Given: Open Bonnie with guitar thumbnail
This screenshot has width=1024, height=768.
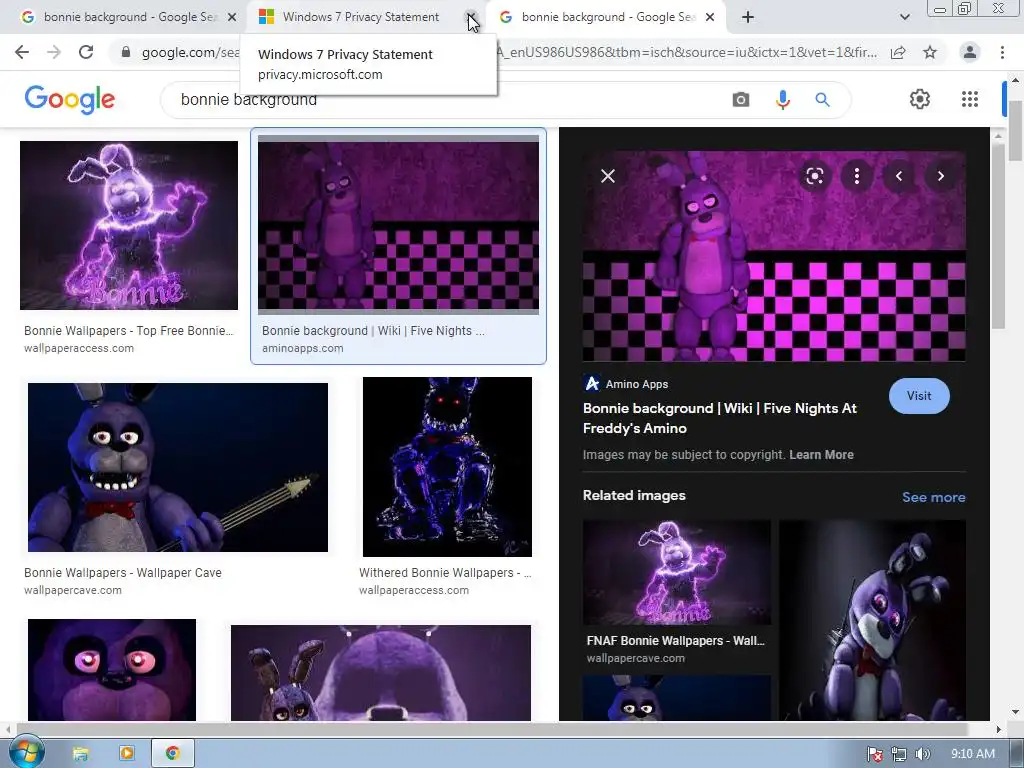Looking at the screenshot, I should [178, 468].
